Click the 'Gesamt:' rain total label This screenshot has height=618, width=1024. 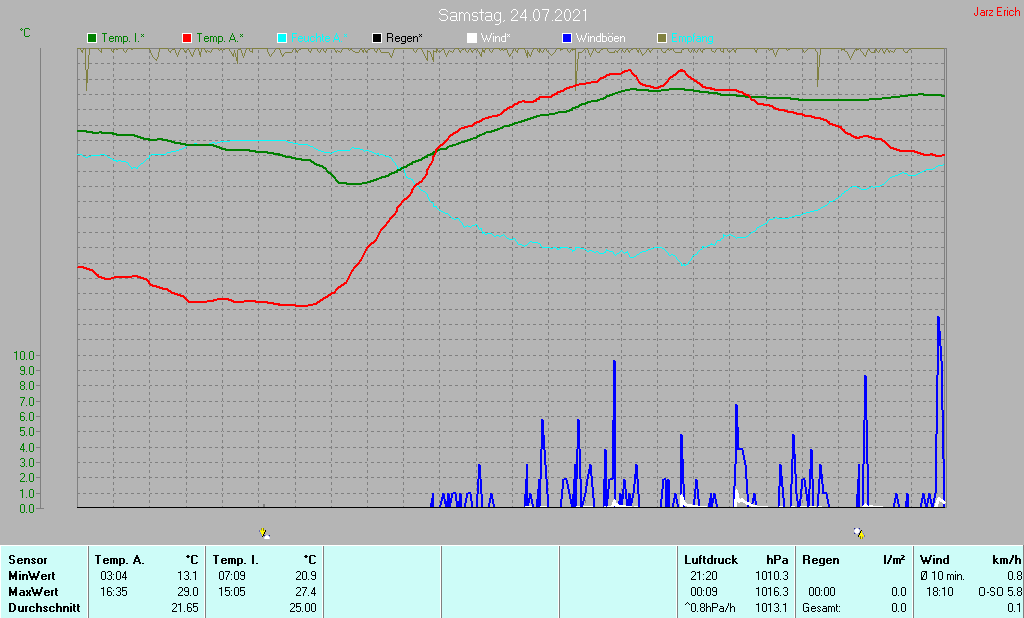pyautogui.click(x=822, y=608)
